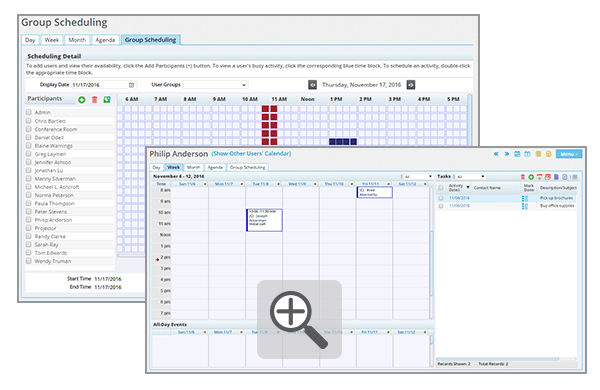This screenshot has width=600, height=390.
Task: Click the Activity Date sort arrow
Action: [x=468, y=187]
